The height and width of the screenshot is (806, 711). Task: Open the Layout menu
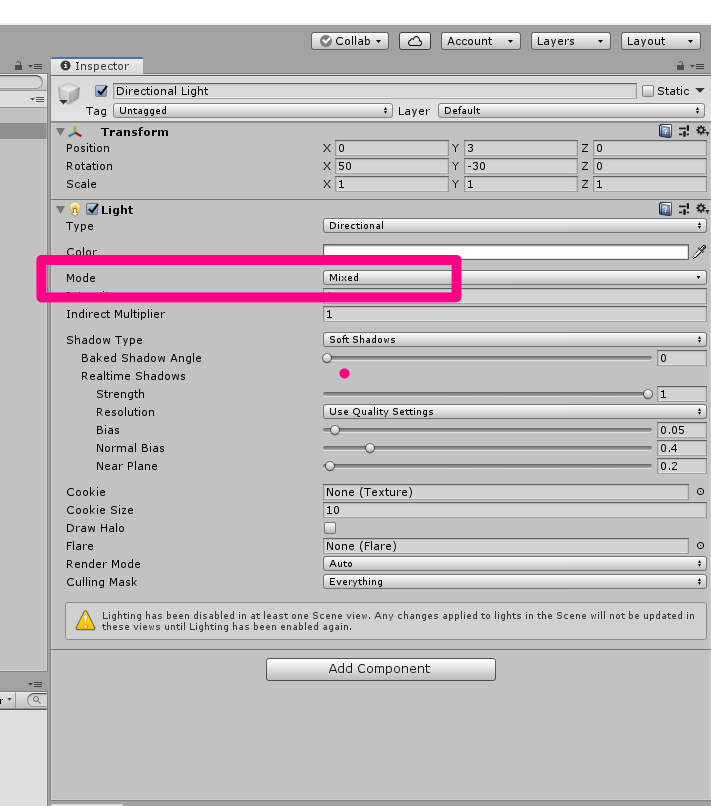(x=661, y=41)
